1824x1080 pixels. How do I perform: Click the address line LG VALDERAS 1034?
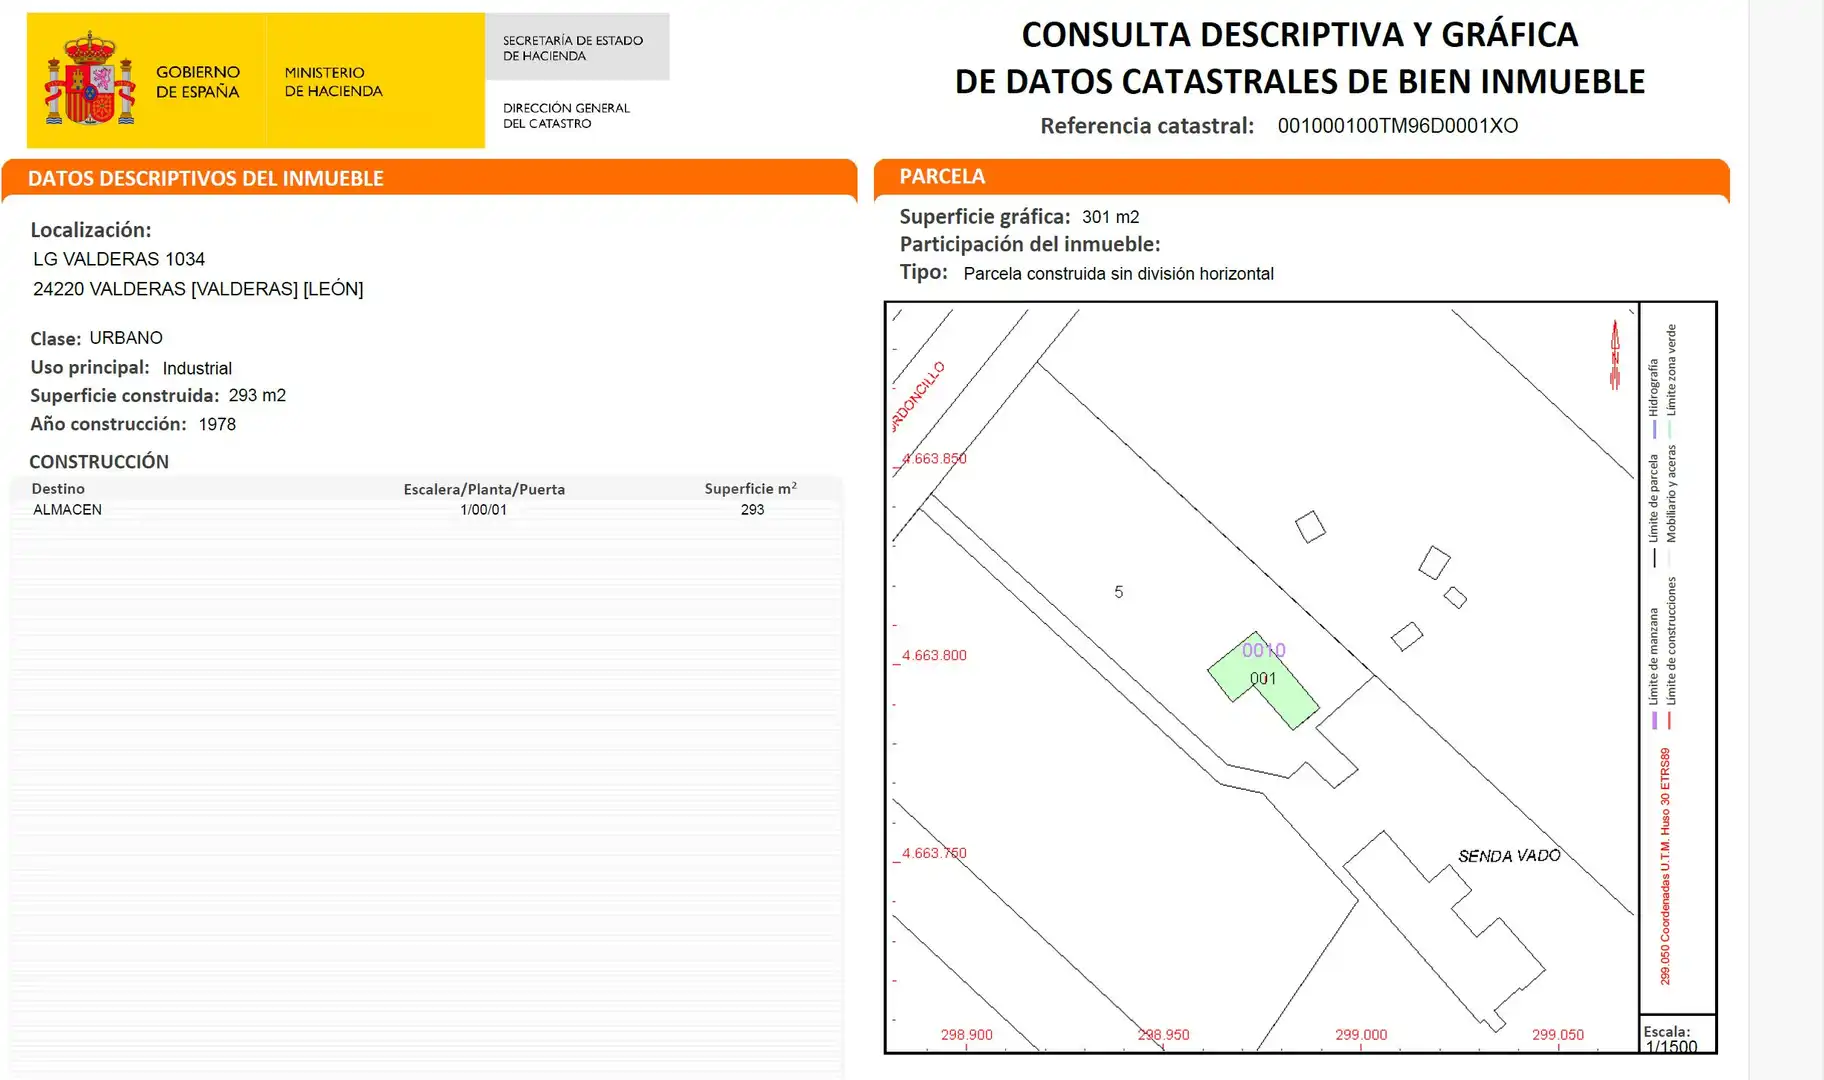tap(119, 259)
